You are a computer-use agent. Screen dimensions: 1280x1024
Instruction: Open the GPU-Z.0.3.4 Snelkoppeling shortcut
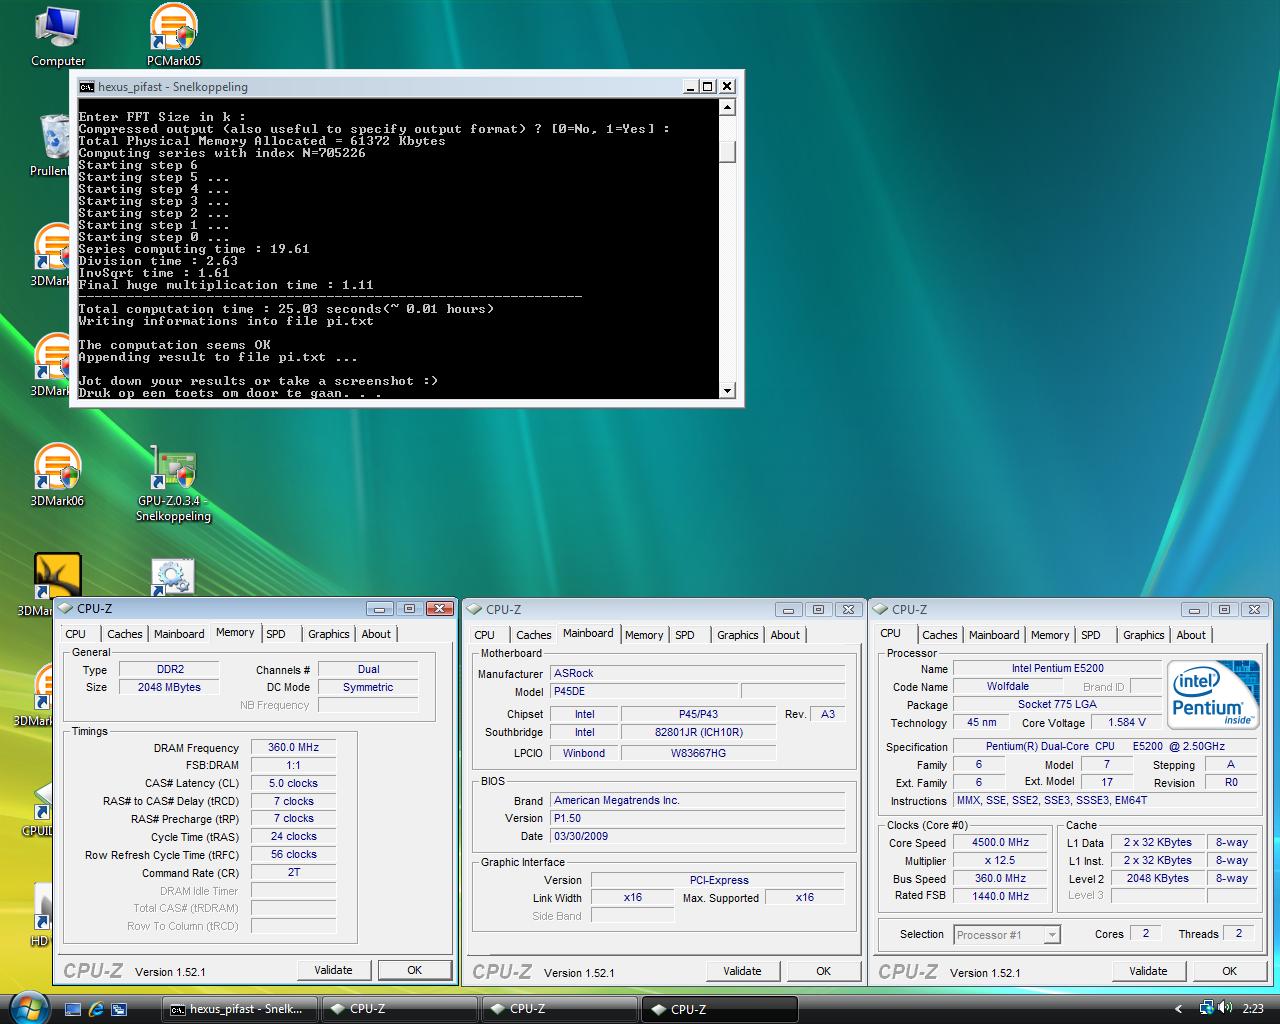point(174,483)
